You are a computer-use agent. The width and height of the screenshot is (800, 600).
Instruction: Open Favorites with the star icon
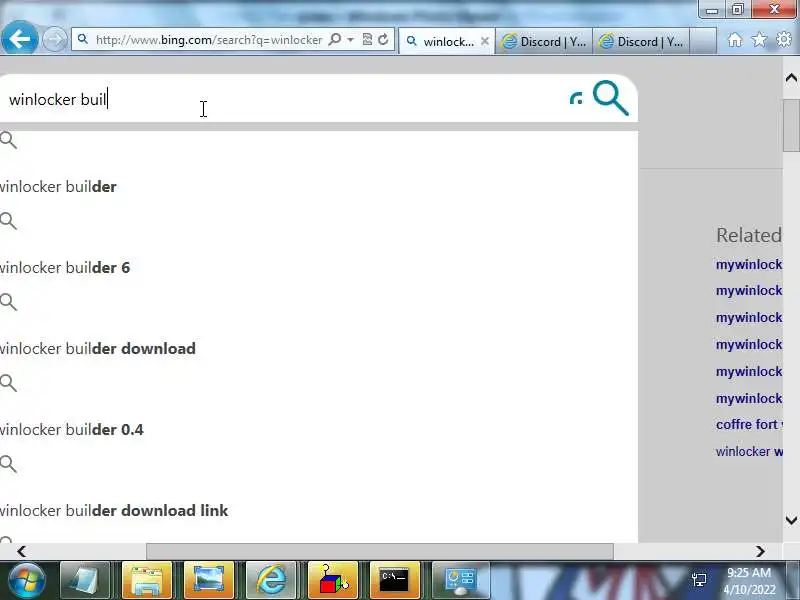click(x=759, y=40)
